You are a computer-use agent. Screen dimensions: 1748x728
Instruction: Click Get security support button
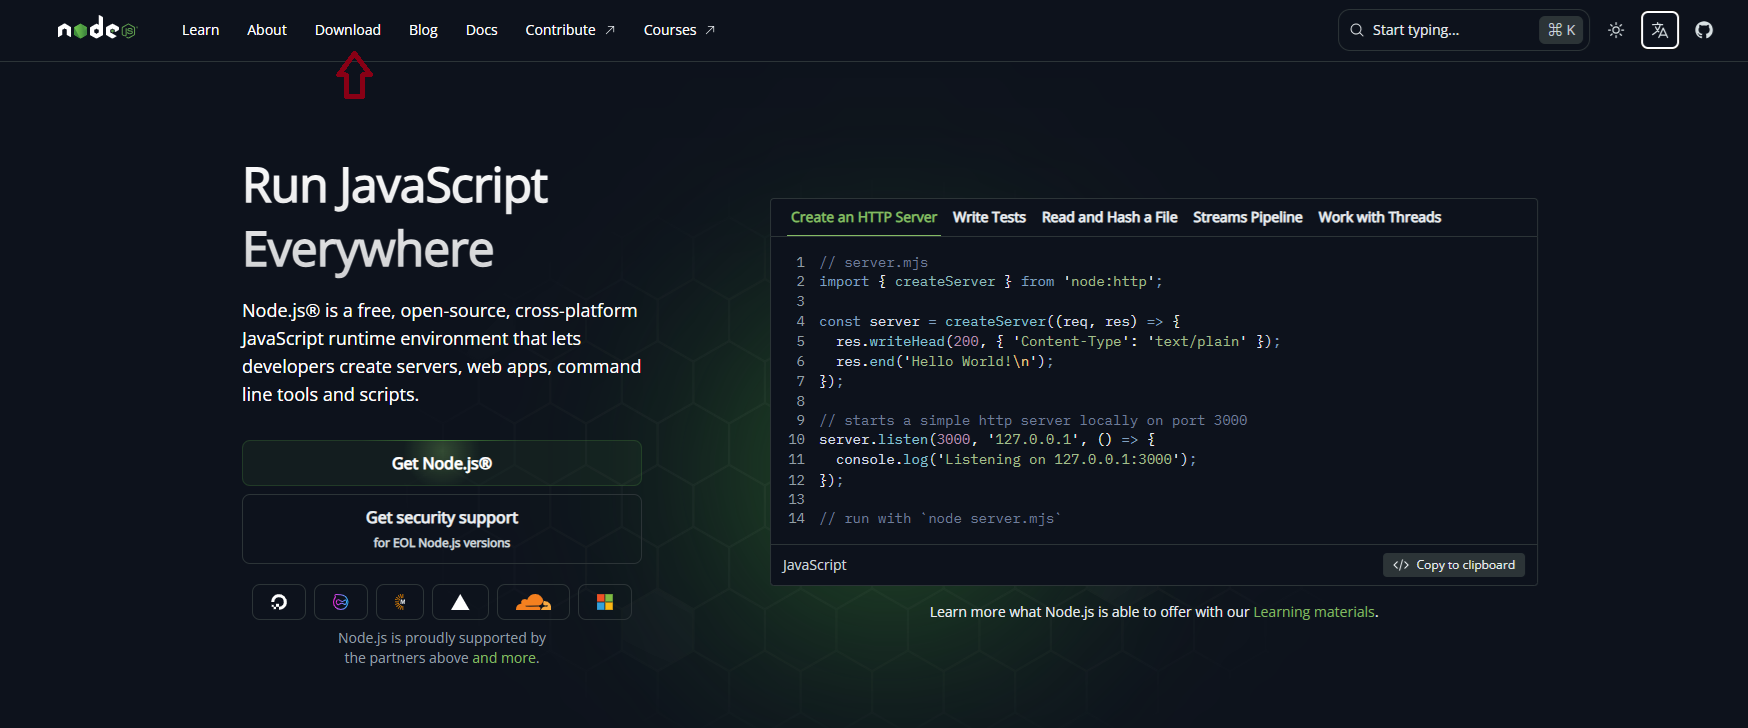tap(442, 529)
